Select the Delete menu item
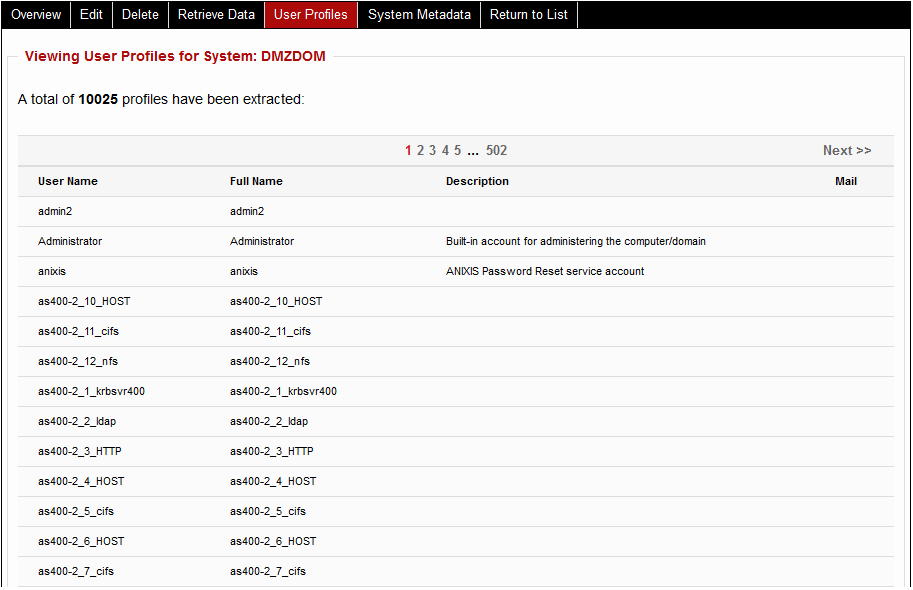 [x=140, y=14]
